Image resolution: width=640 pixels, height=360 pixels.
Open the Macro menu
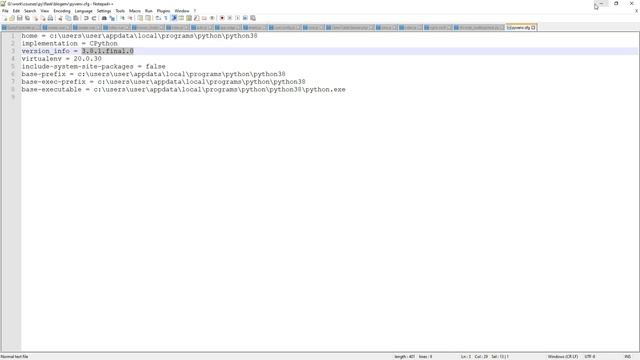click(135, 11)
